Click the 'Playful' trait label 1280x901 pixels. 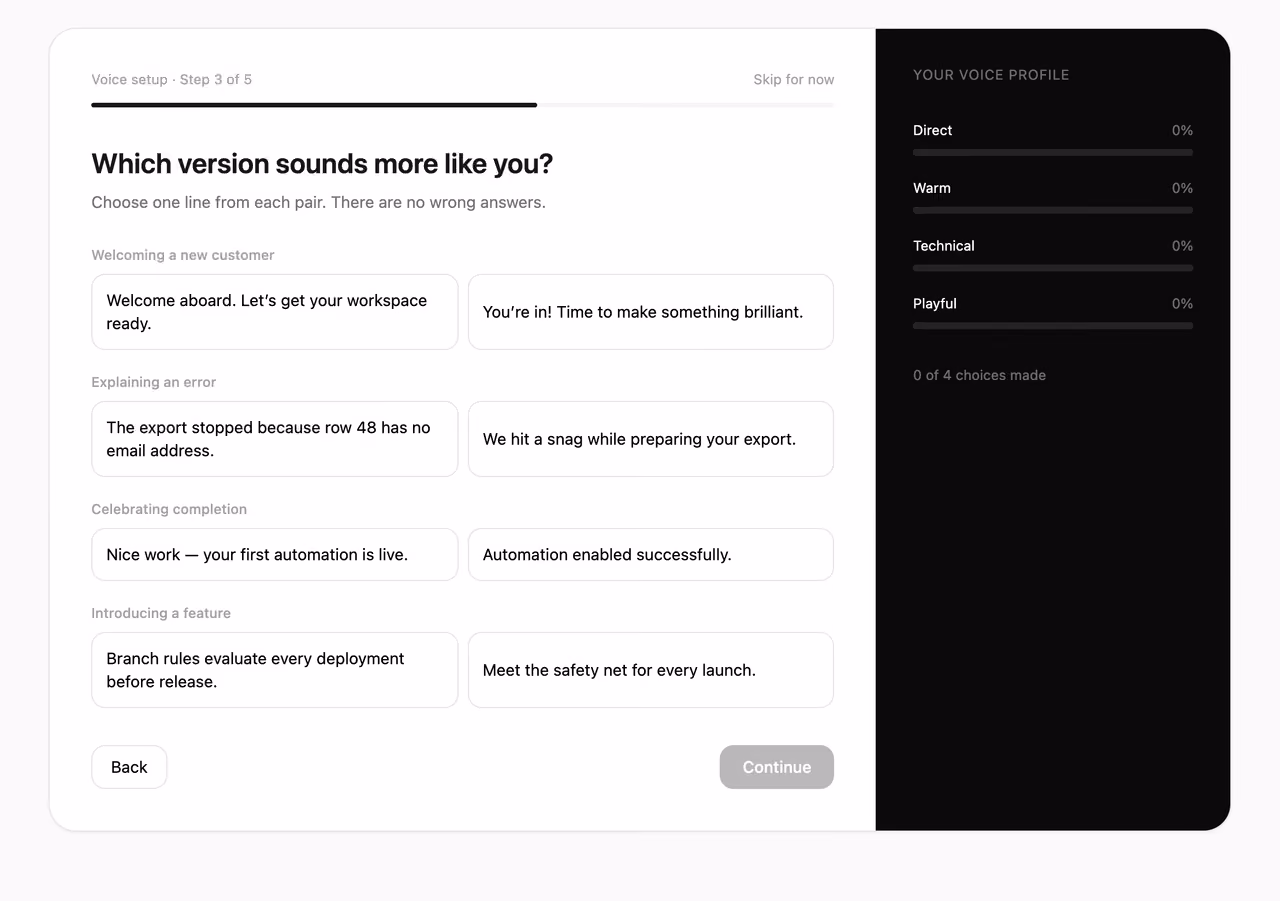(935, 304)
